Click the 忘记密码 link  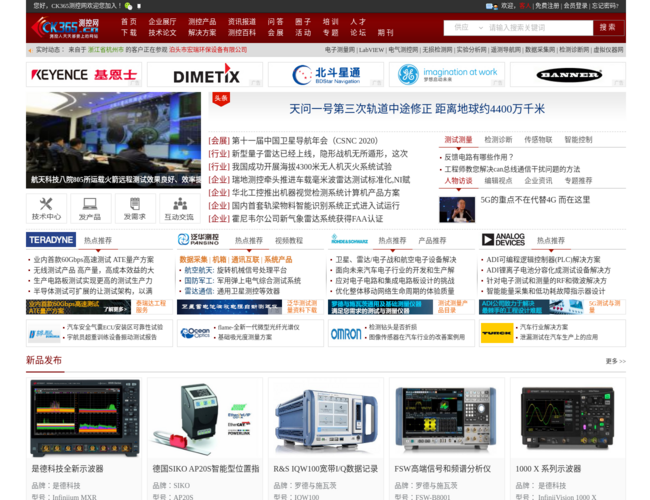605,6
